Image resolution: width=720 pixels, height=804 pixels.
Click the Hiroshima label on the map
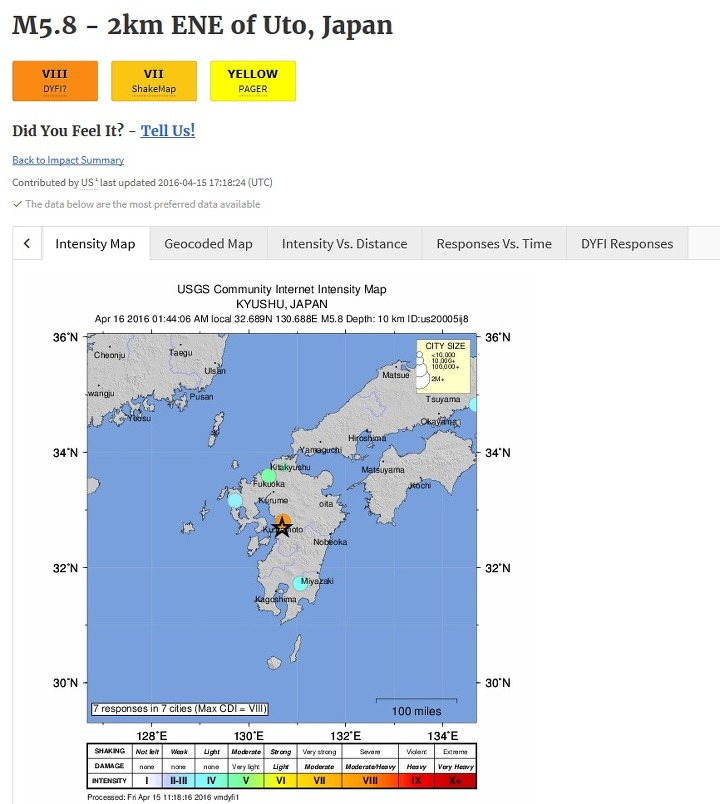coord(367,438)
